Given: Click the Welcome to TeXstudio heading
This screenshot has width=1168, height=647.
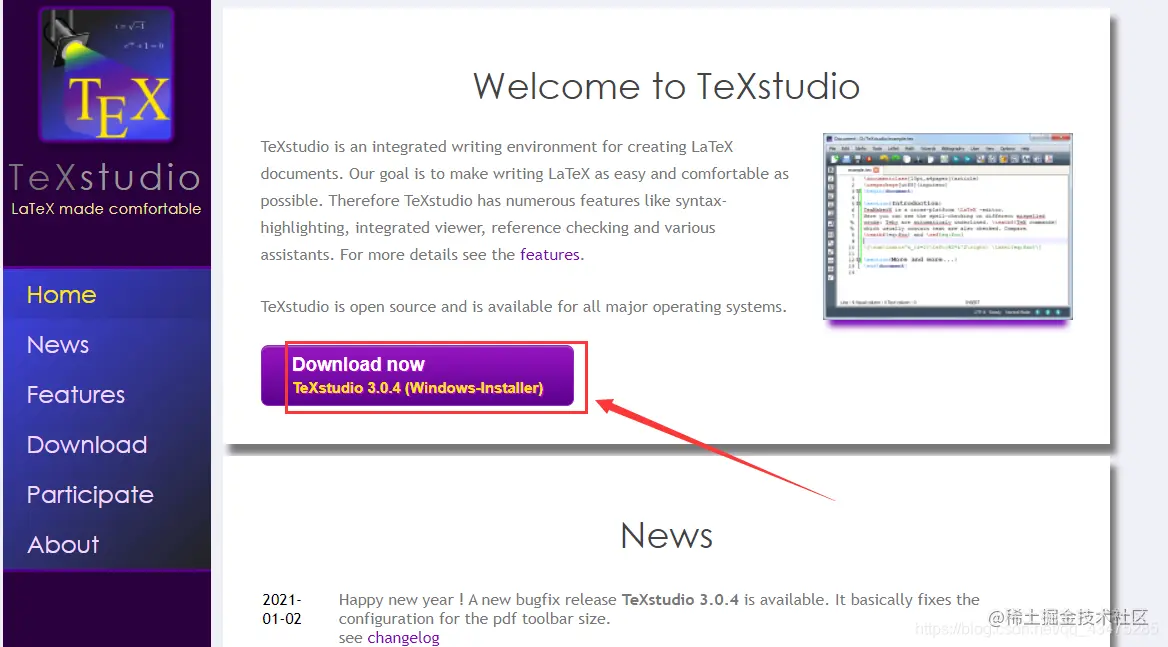Looking at the screenshot, I should coord(666,86).
